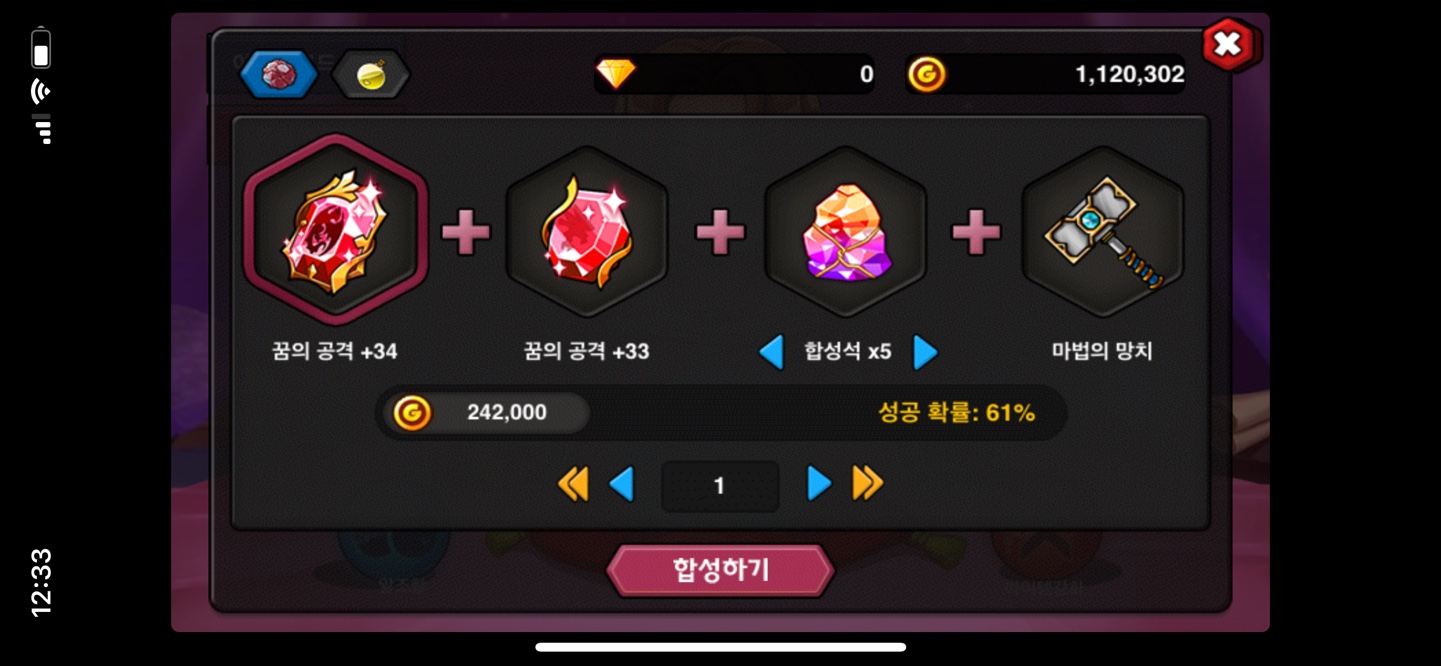The width and height of the screenshot is (1441, 666).
Task: Tap the 합성하기 synthesize button
Action: [720, 570]
